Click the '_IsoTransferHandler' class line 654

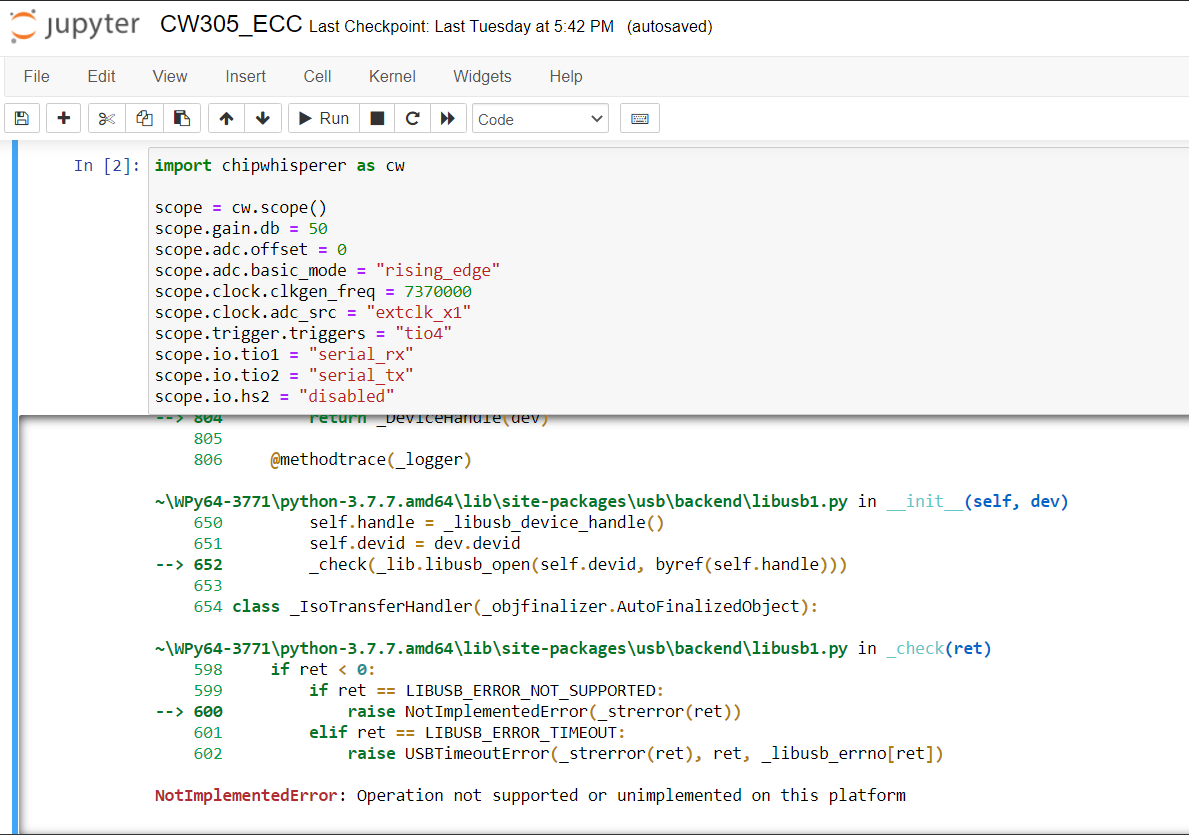pyautogui.click(x=505, y=607)
